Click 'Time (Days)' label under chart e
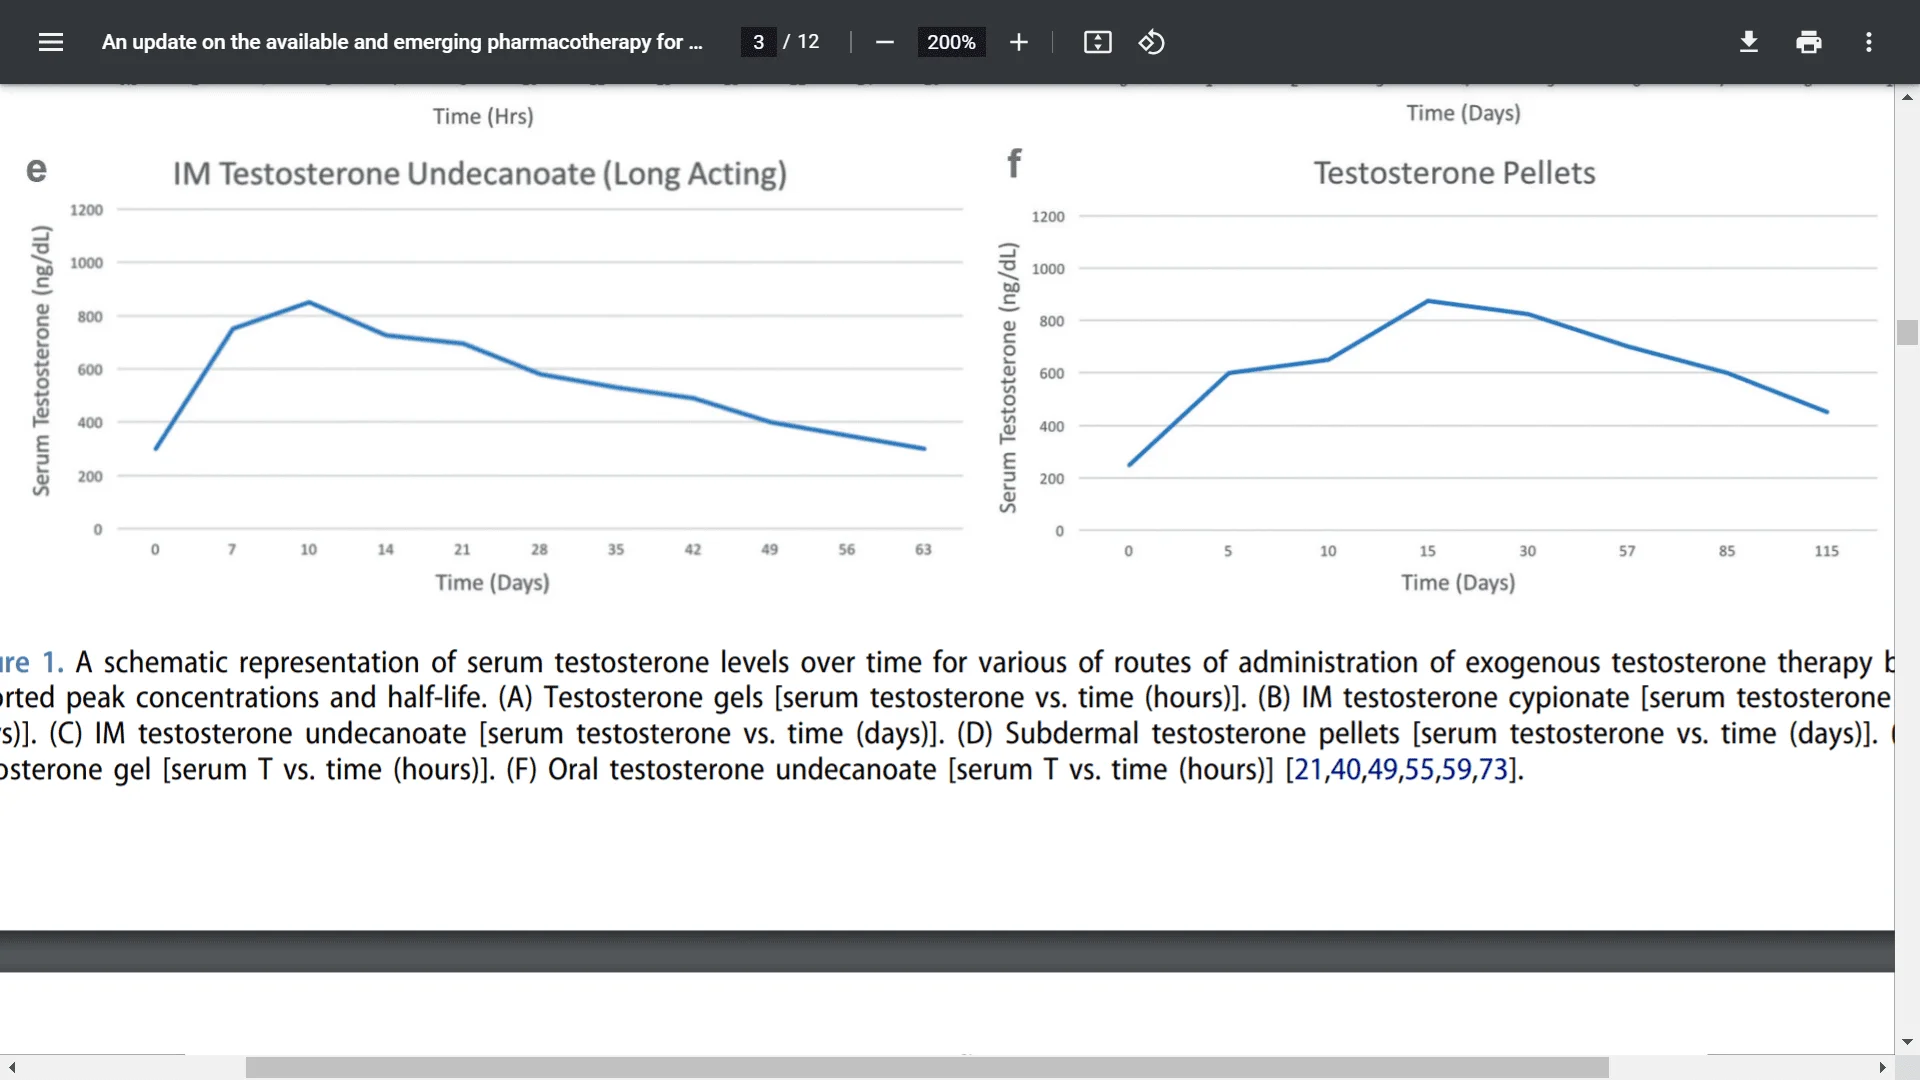1920x1080 pixels. (x=492, y=583)
